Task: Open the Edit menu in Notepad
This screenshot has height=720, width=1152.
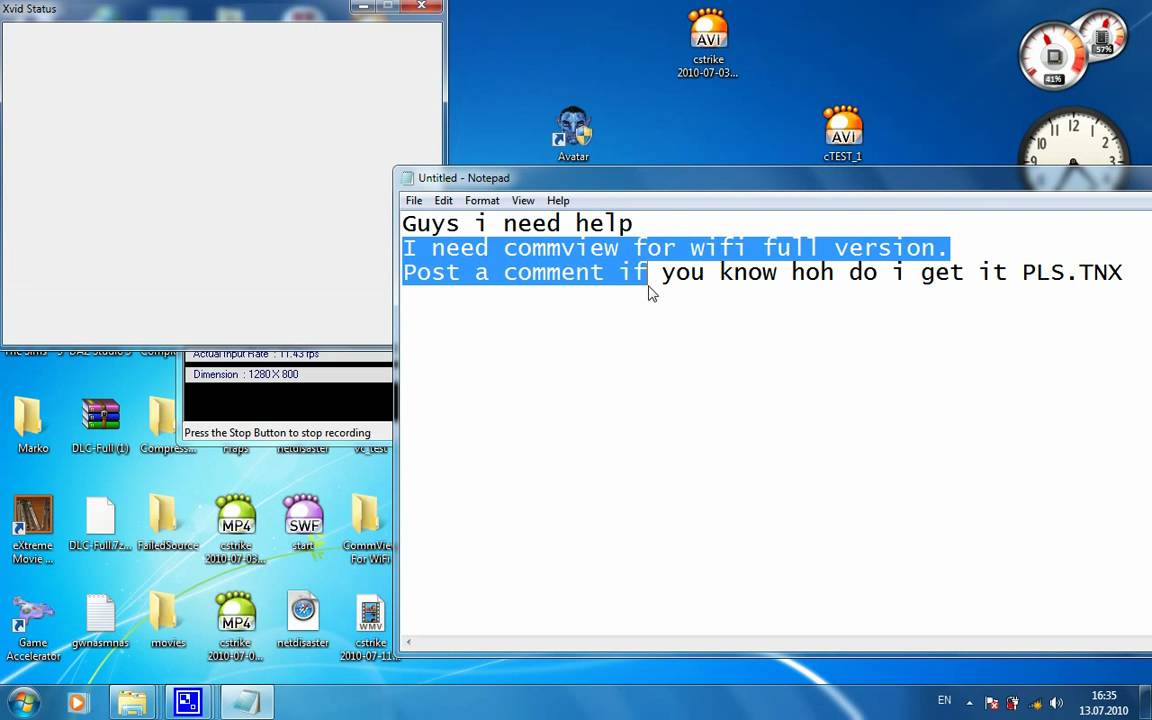Action: click(443, 201)
